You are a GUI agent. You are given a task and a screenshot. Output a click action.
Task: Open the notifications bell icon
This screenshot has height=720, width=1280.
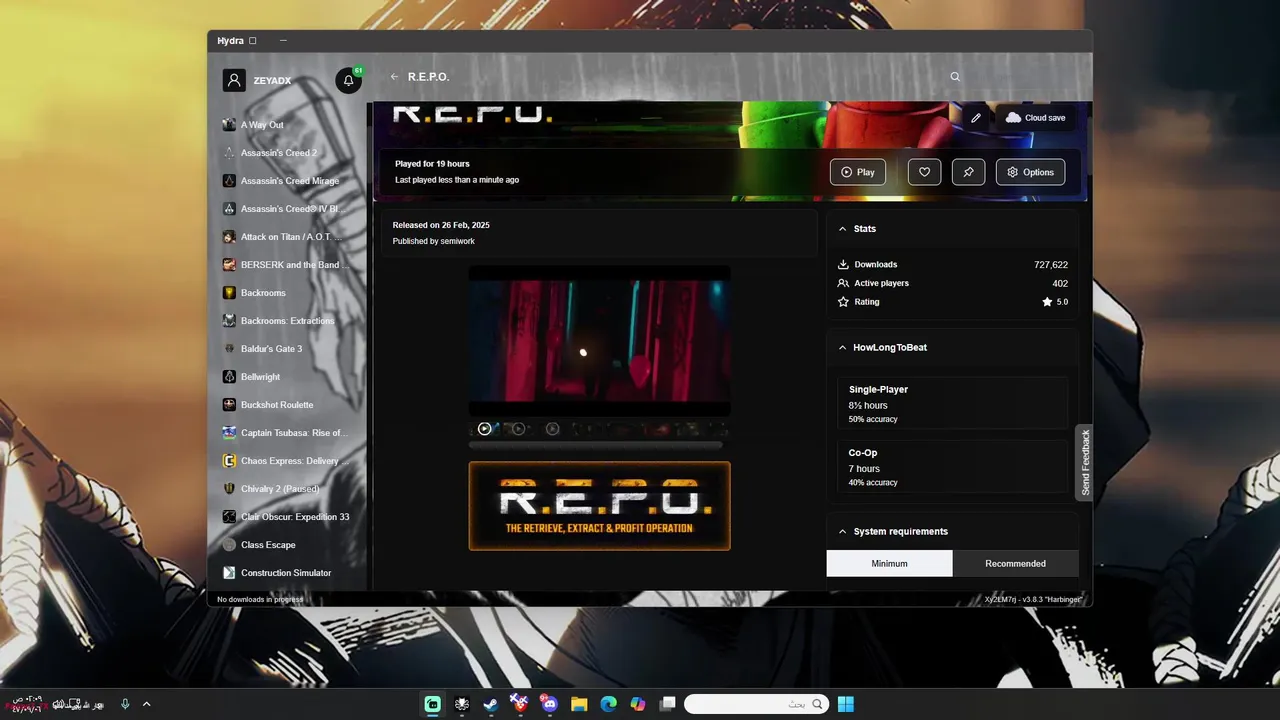click(x=348, y=81)
